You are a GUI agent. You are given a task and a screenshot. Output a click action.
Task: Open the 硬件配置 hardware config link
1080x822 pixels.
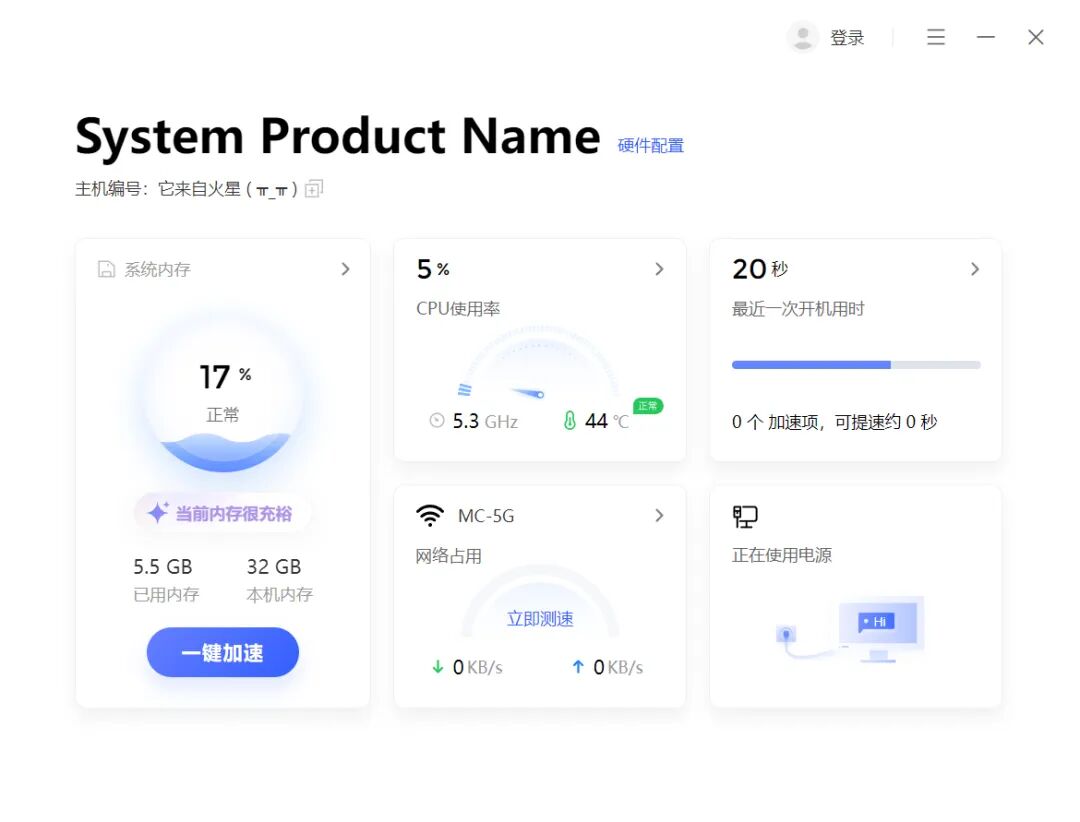650,145
